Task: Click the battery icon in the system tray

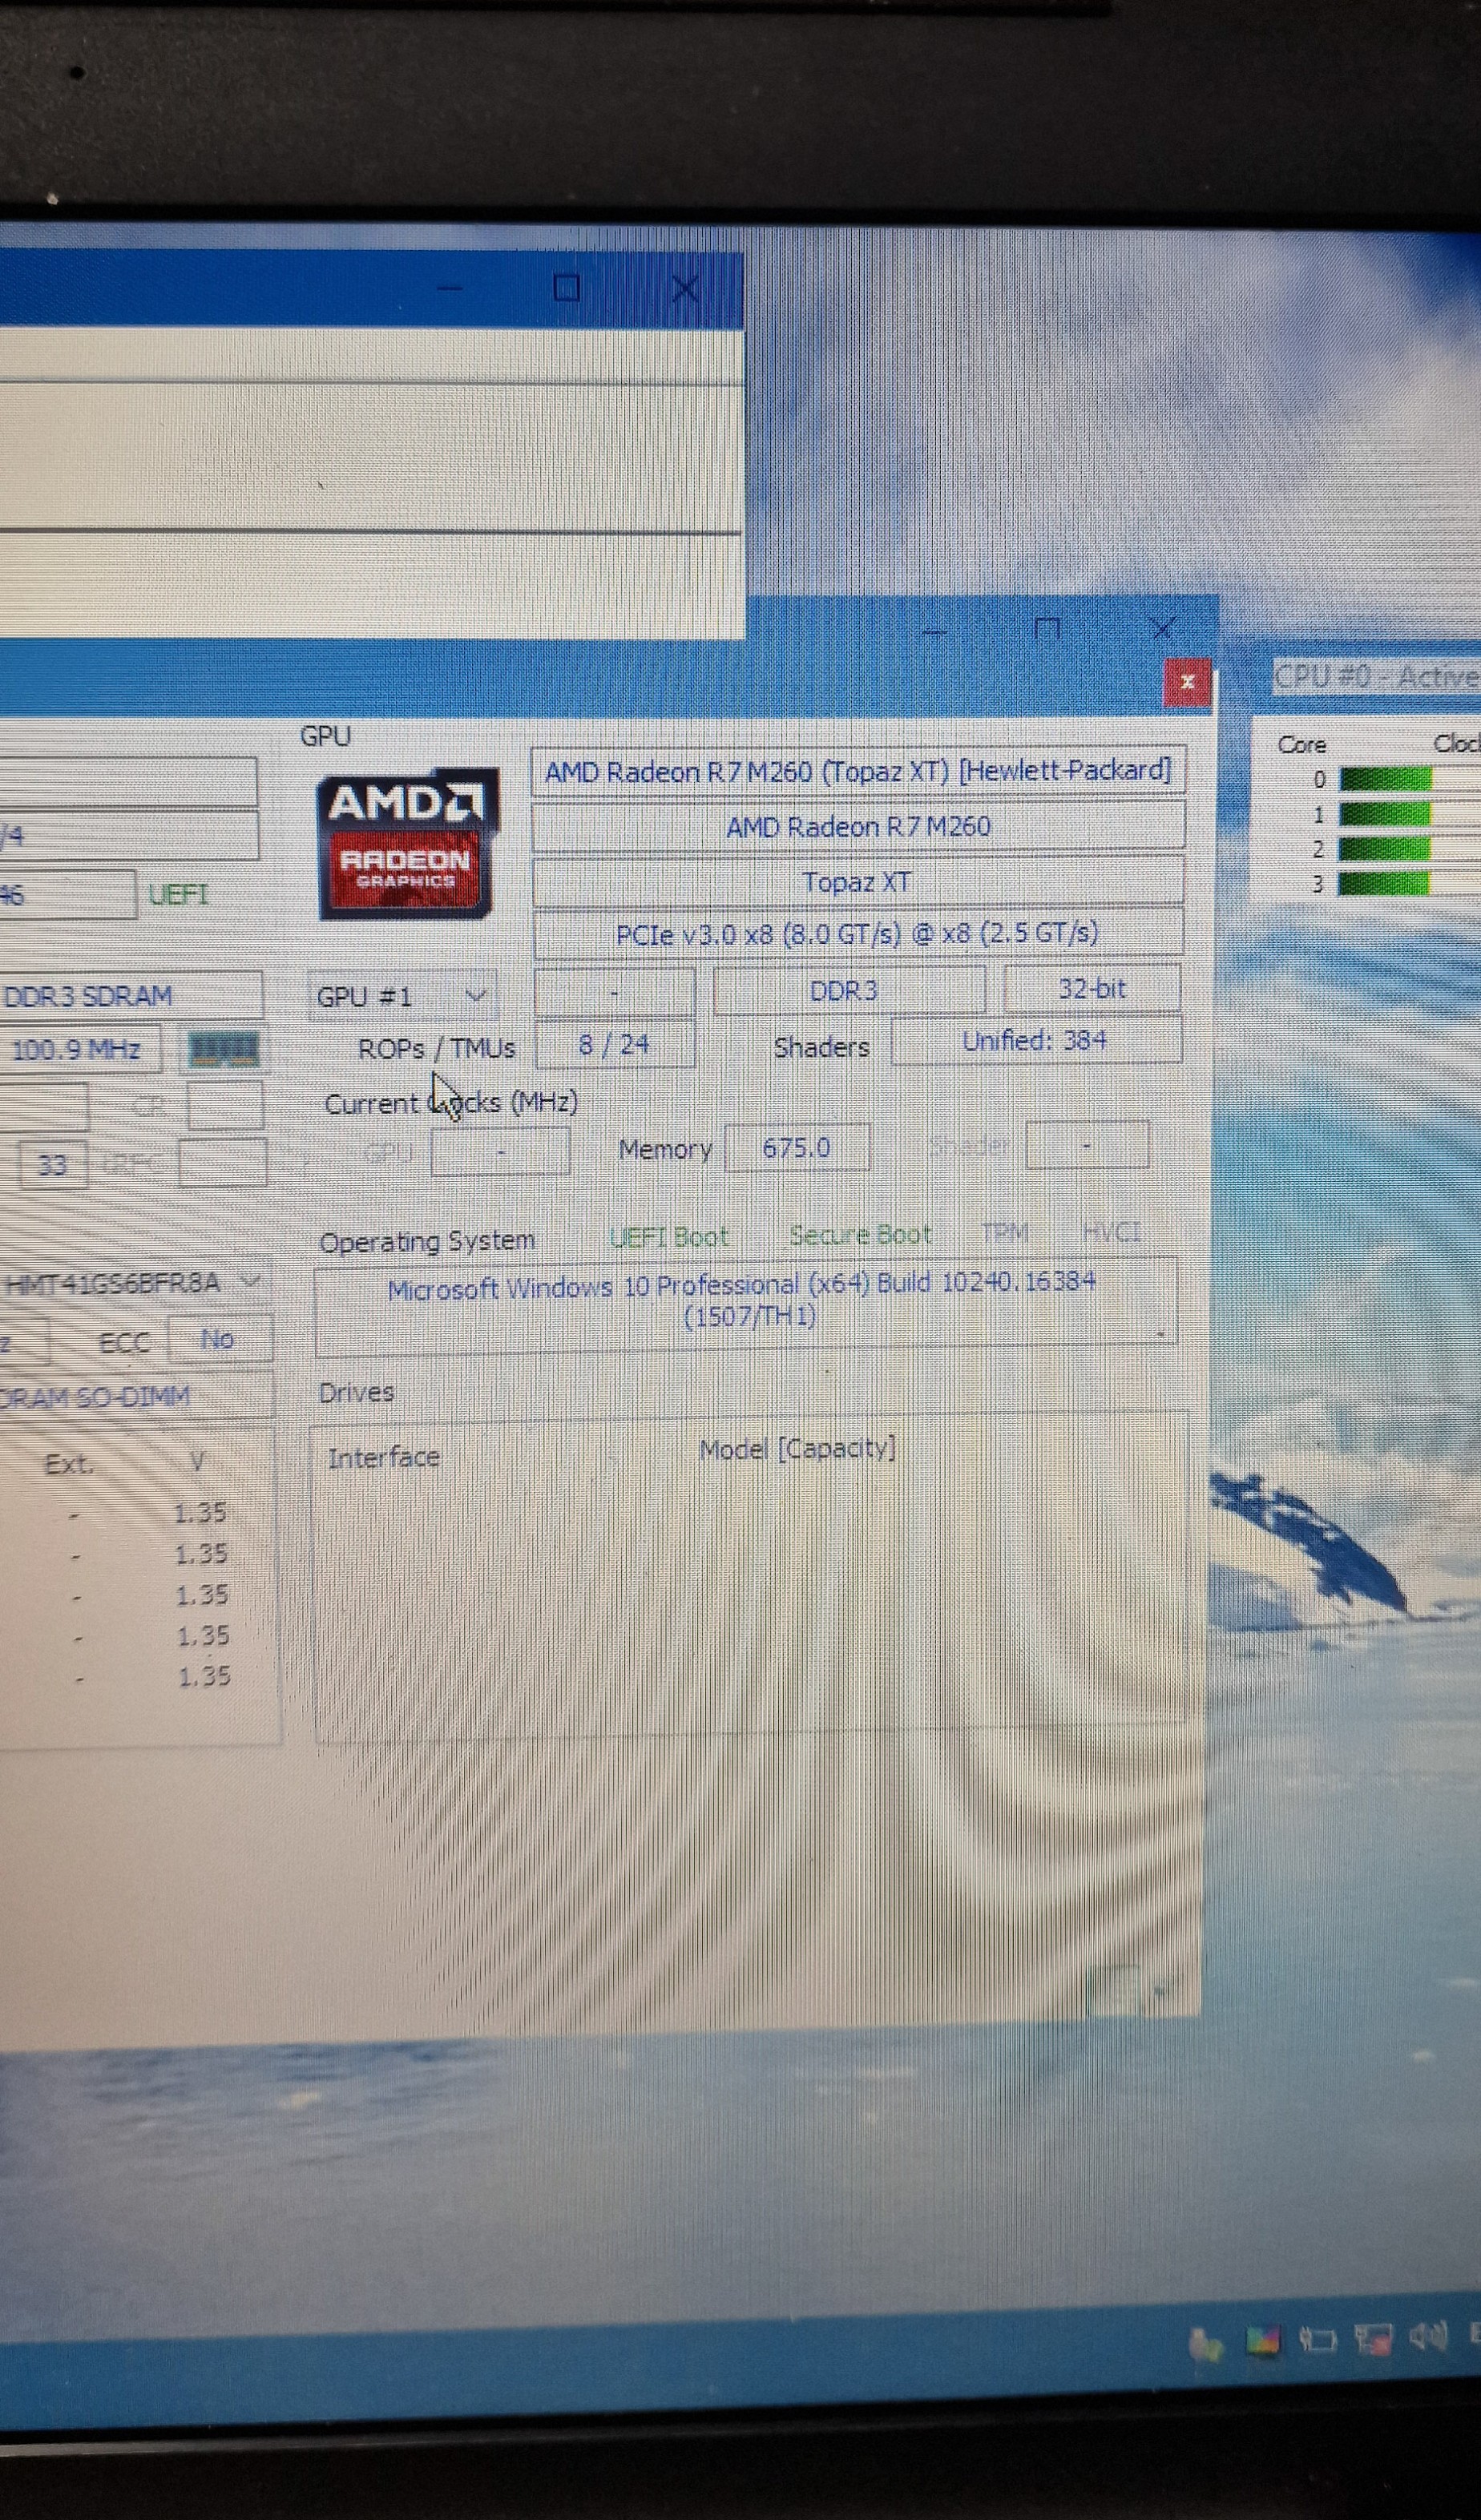Action: click(x=1317, y=2339)
